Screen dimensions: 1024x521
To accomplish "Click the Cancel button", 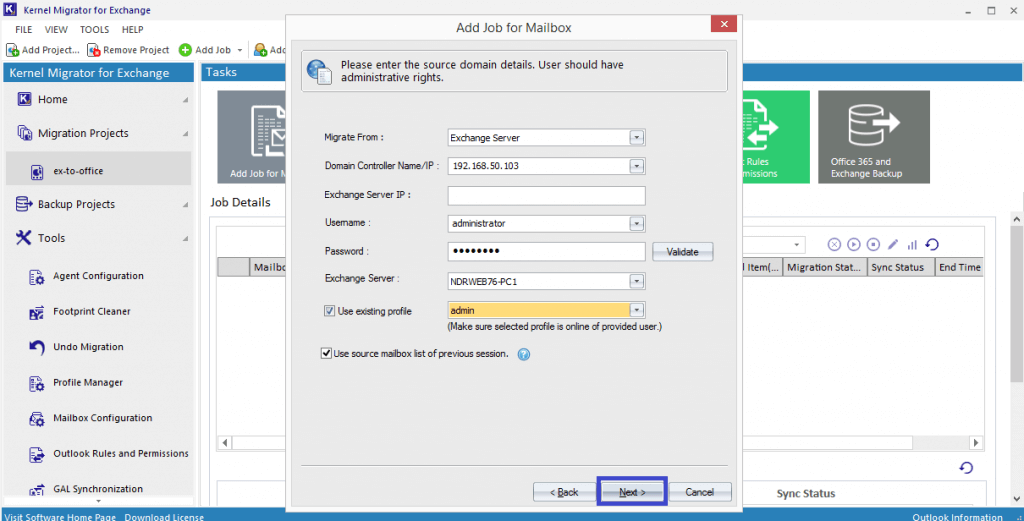I will (700, 492).
